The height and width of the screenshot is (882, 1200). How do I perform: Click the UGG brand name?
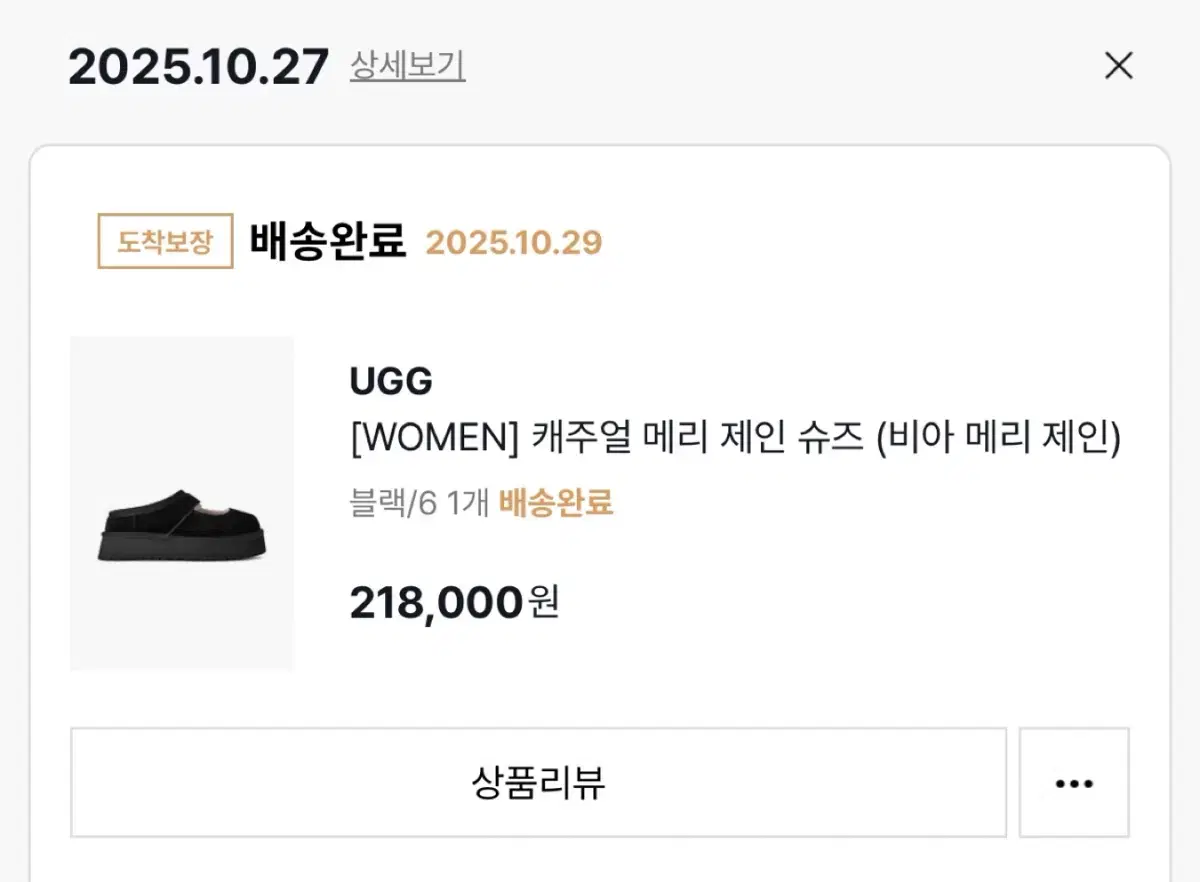[391, 381]
